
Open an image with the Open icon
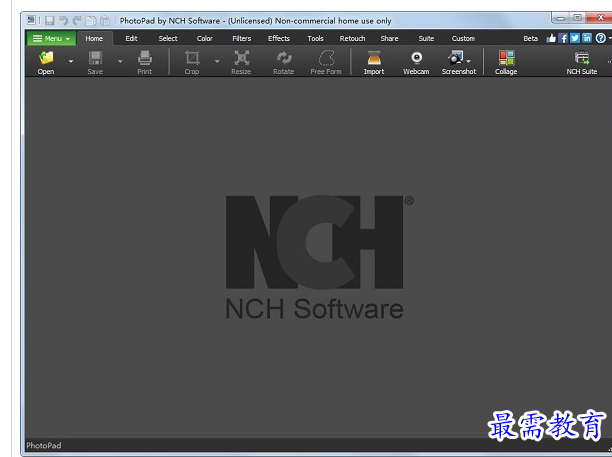[46, 62]
